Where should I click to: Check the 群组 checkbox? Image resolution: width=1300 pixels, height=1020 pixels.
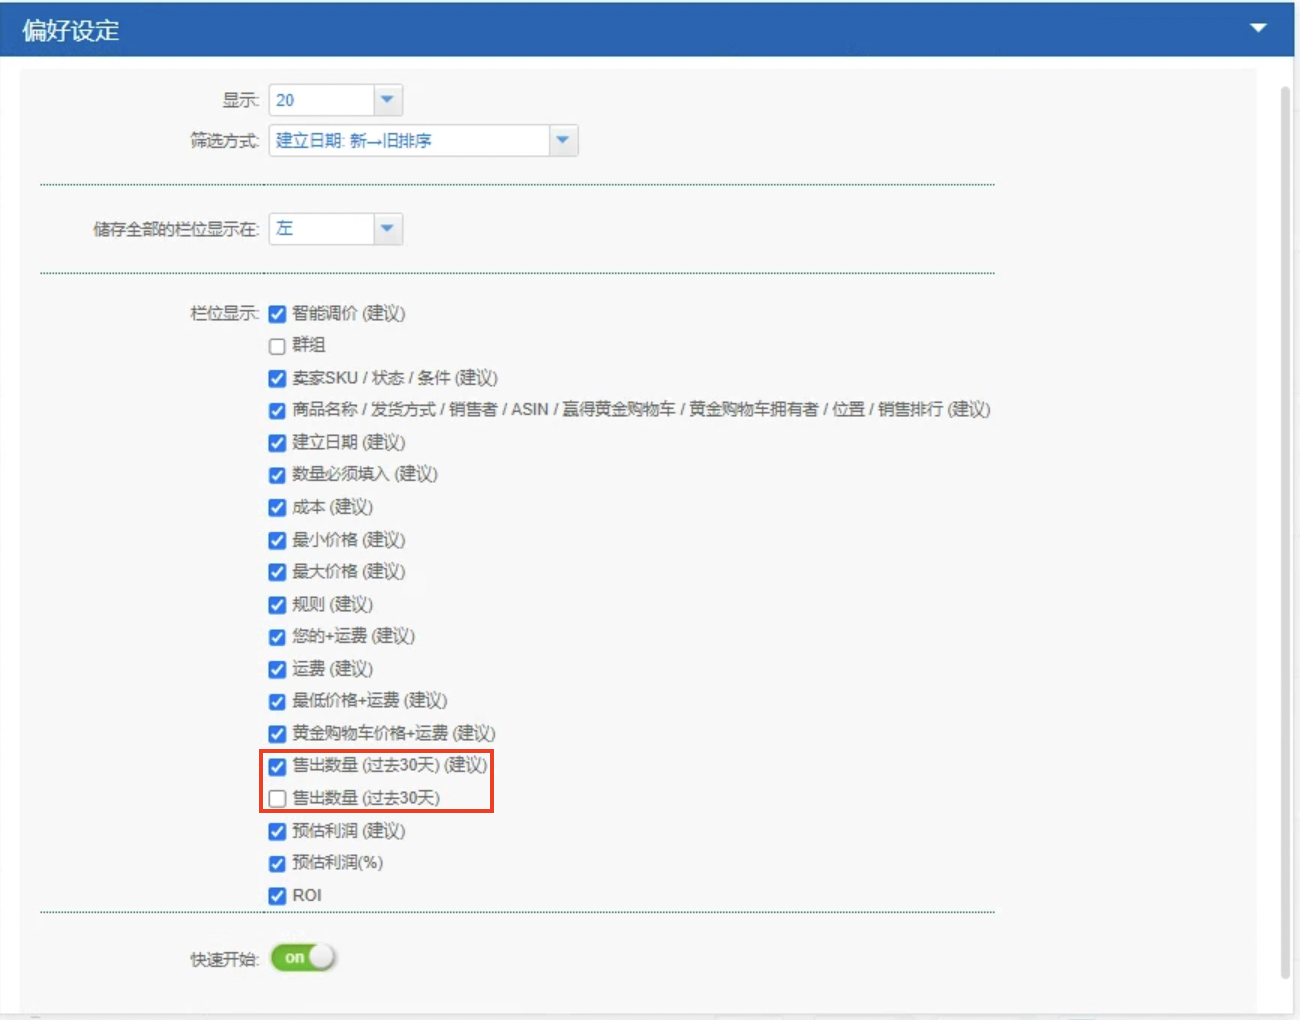click(x=278, y=346)
